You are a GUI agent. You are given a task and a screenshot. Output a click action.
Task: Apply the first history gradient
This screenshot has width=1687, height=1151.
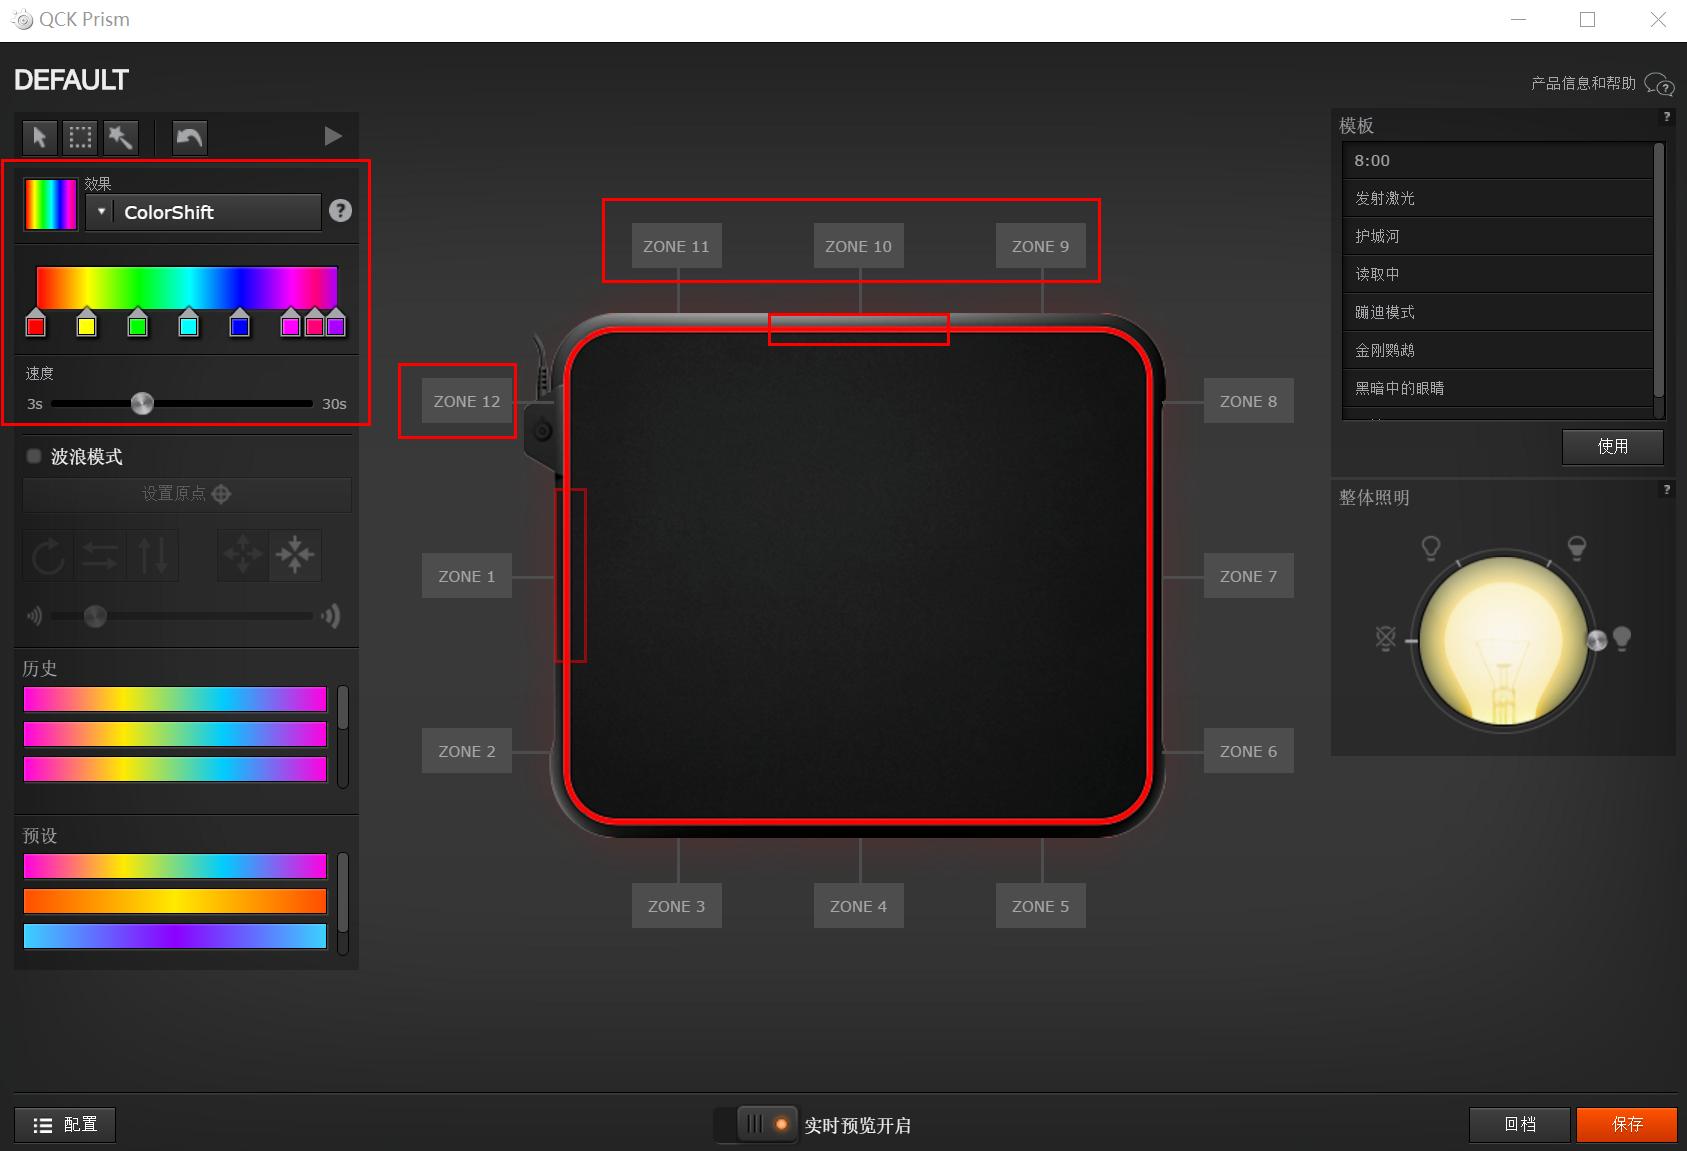pyautogui.click(x=175, y=699)
